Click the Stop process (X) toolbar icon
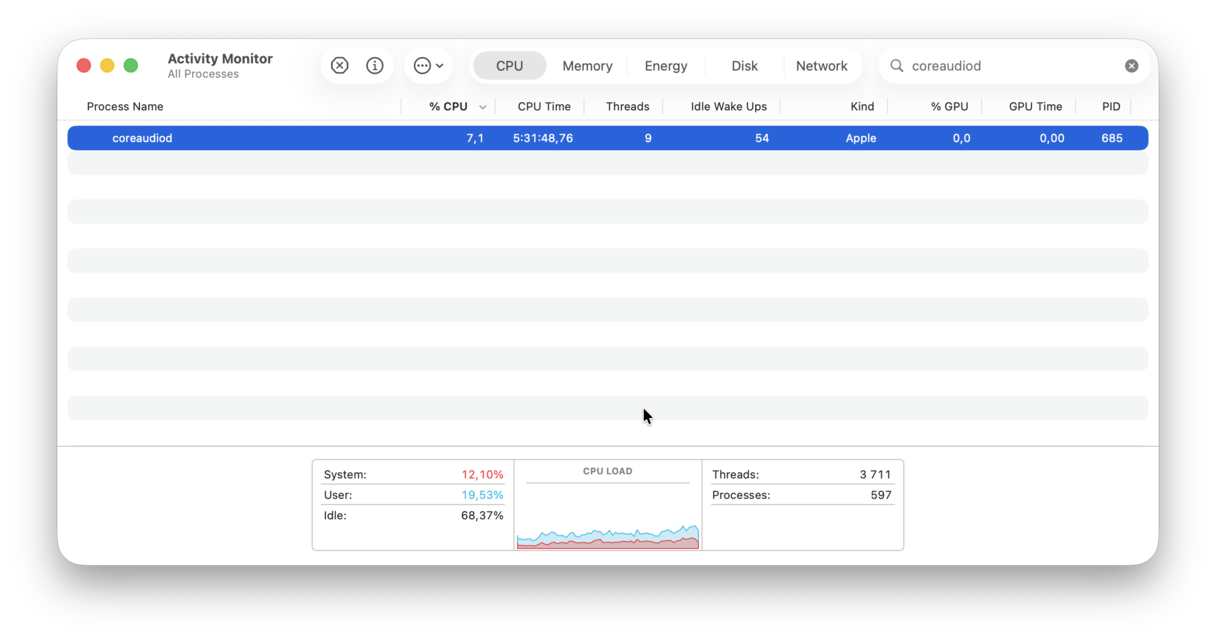Viewport: 1216px width, 641px height. pos(340,66)
